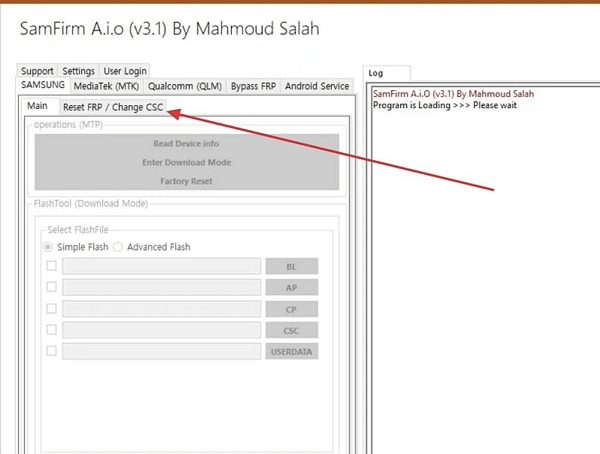Open the Bypass FRP tab
Screen dimensions: 600x454
coord(254,86)
